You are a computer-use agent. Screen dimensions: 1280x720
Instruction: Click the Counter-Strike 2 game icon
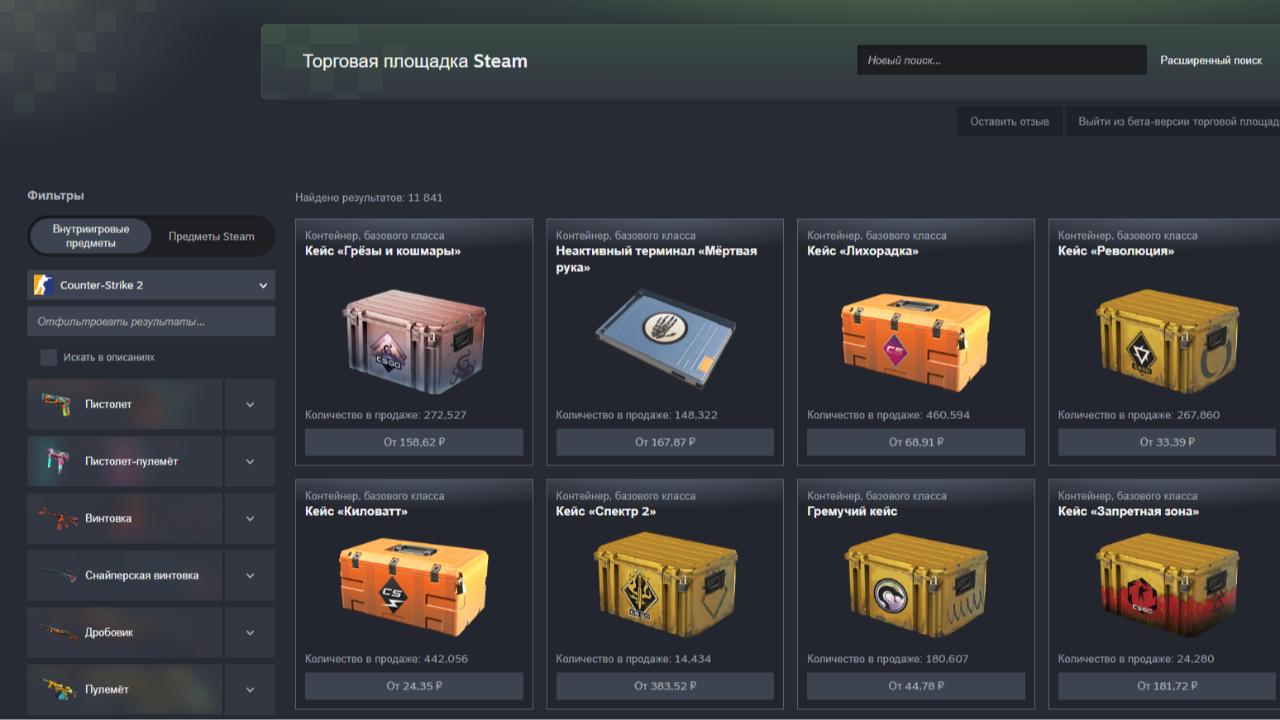click(43, 285)
